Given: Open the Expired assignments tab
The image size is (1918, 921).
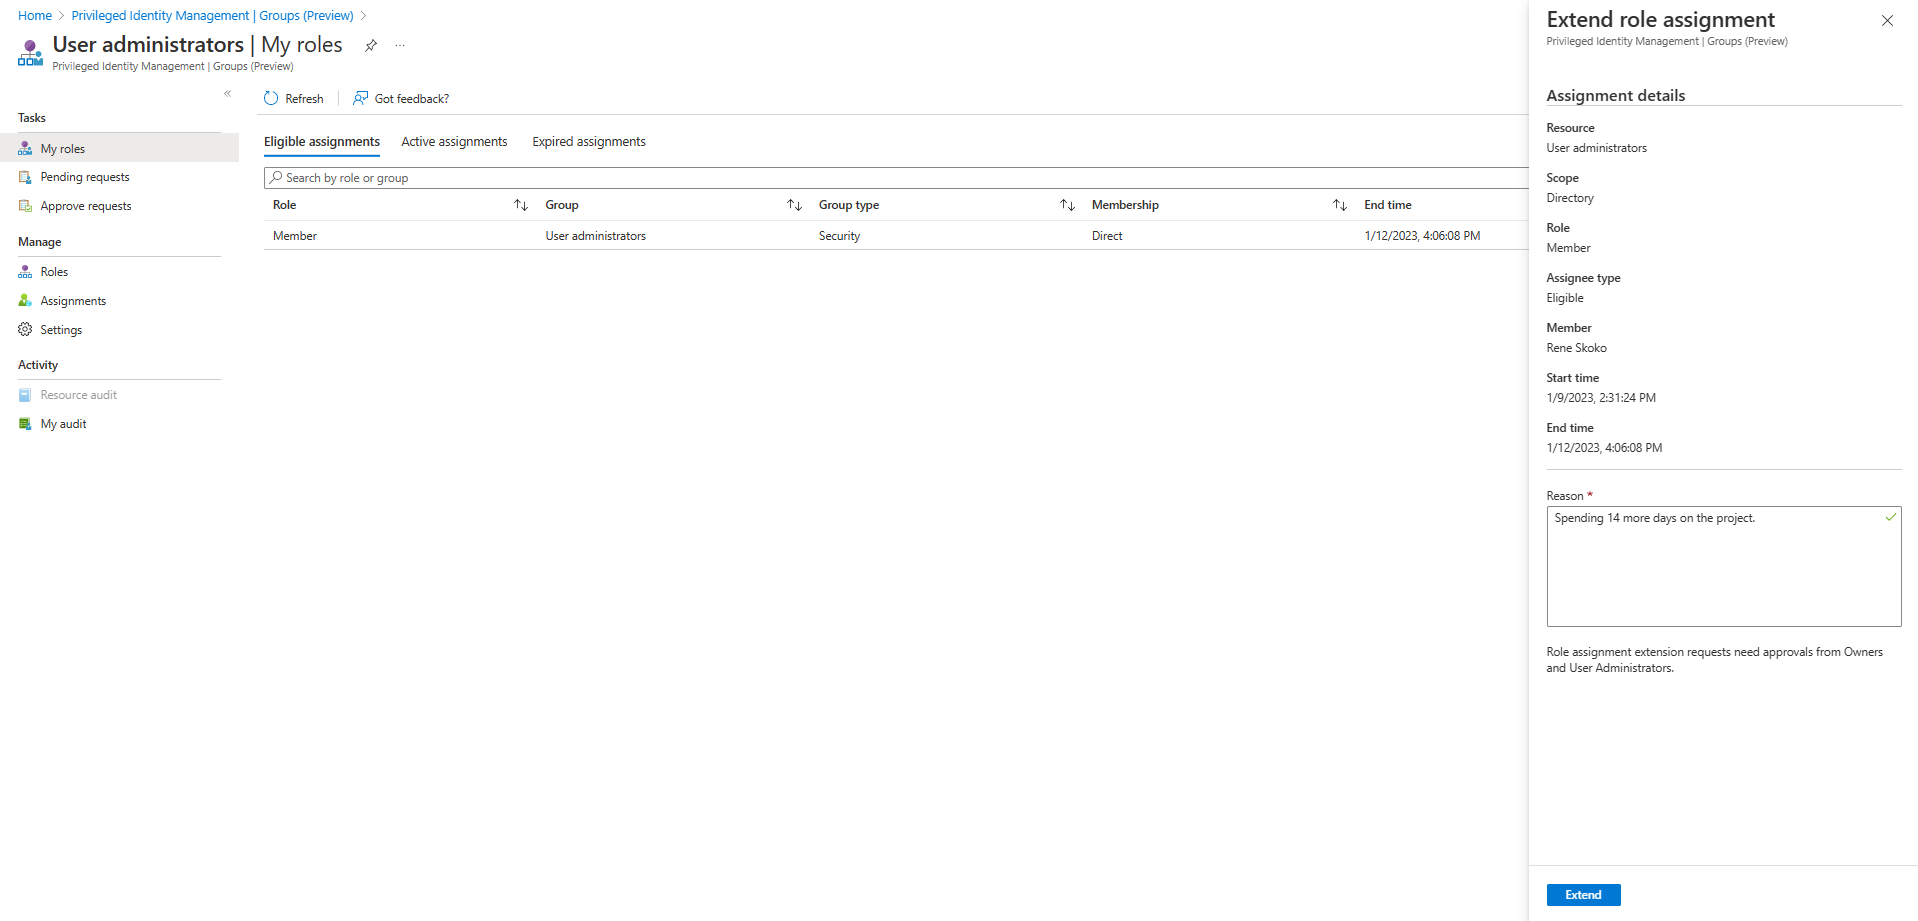Looking at the screenshot, I should tap(589, 142).
